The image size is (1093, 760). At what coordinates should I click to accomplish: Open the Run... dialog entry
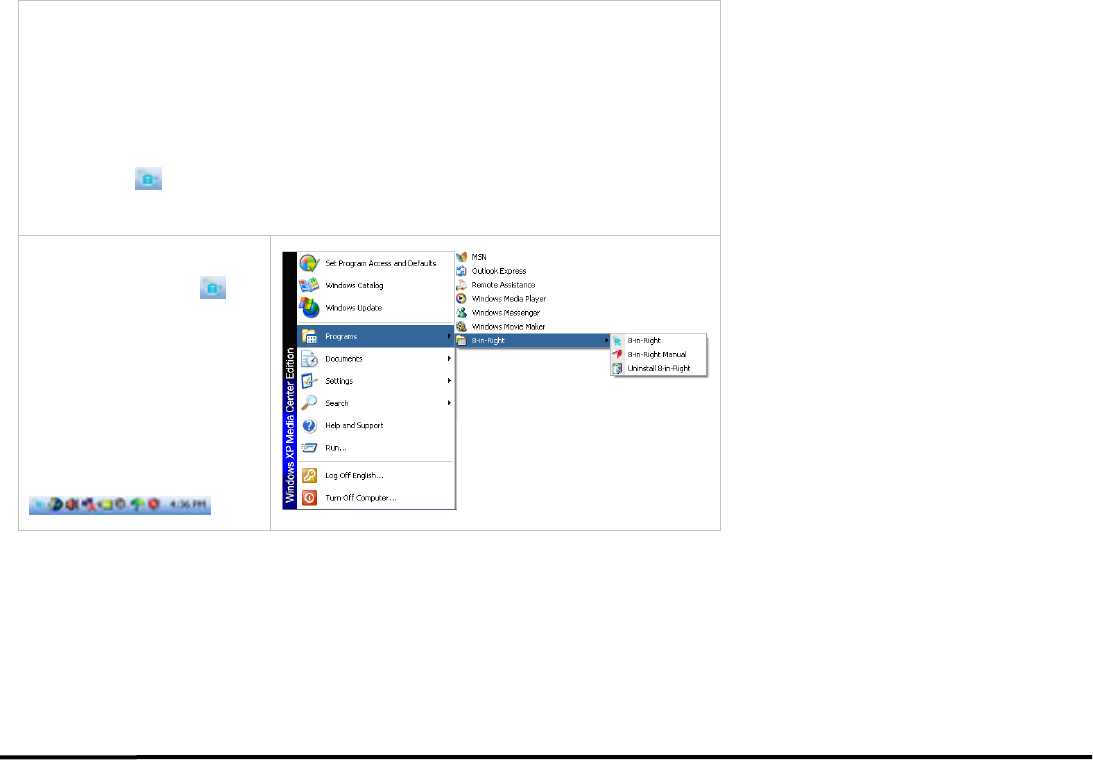(x=376, y=448)
